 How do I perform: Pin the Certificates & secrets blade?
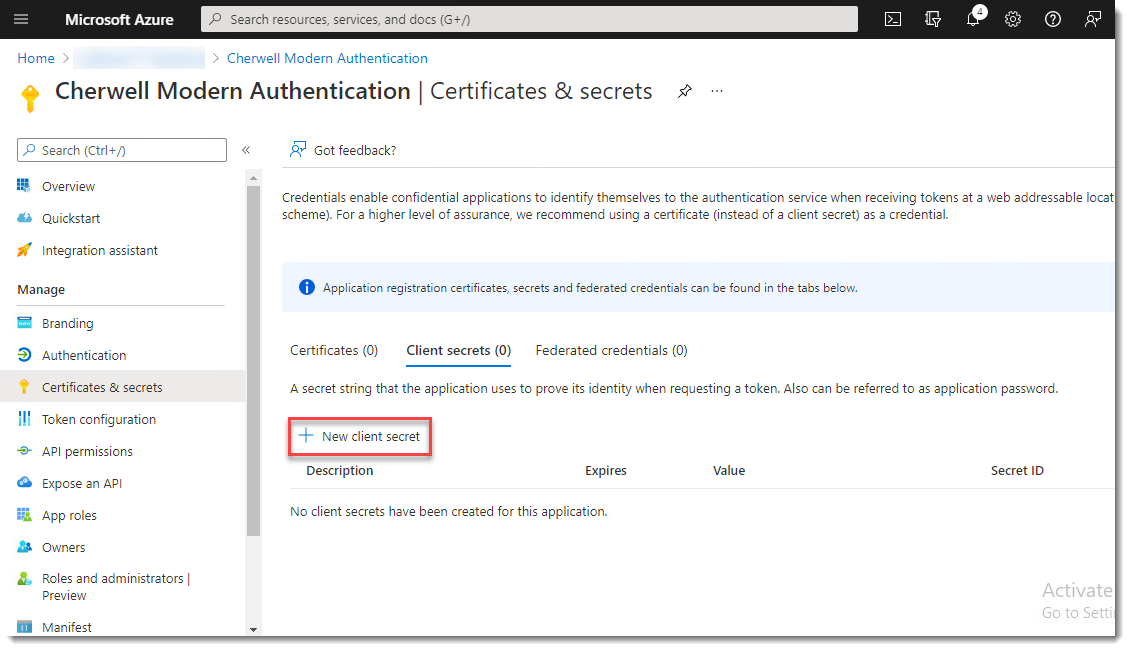[x=684, y=91]
